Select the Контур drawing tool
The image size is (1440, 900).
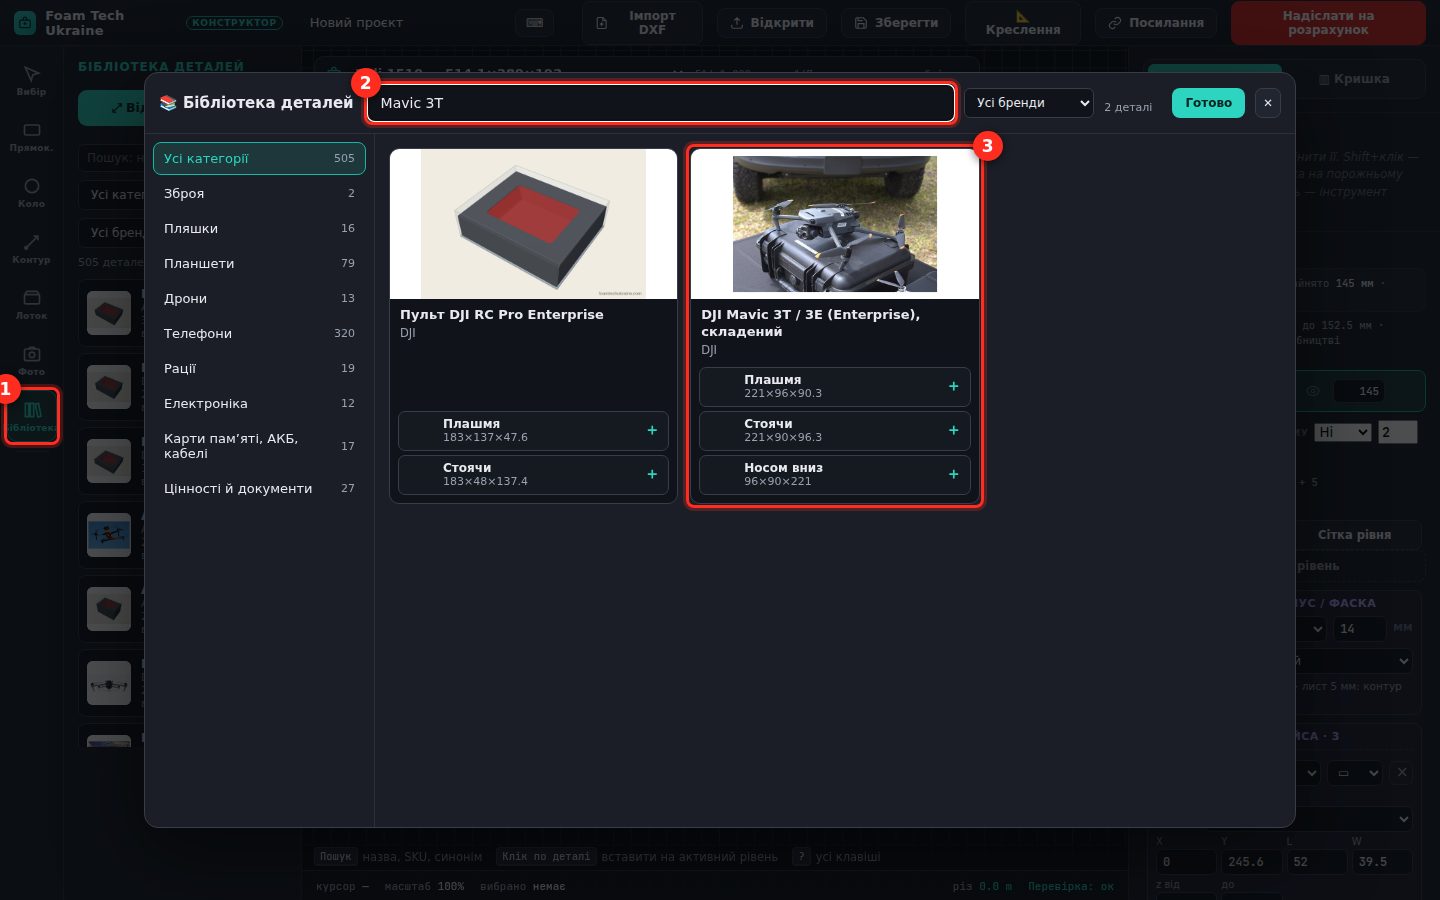[x=31, y=248]
